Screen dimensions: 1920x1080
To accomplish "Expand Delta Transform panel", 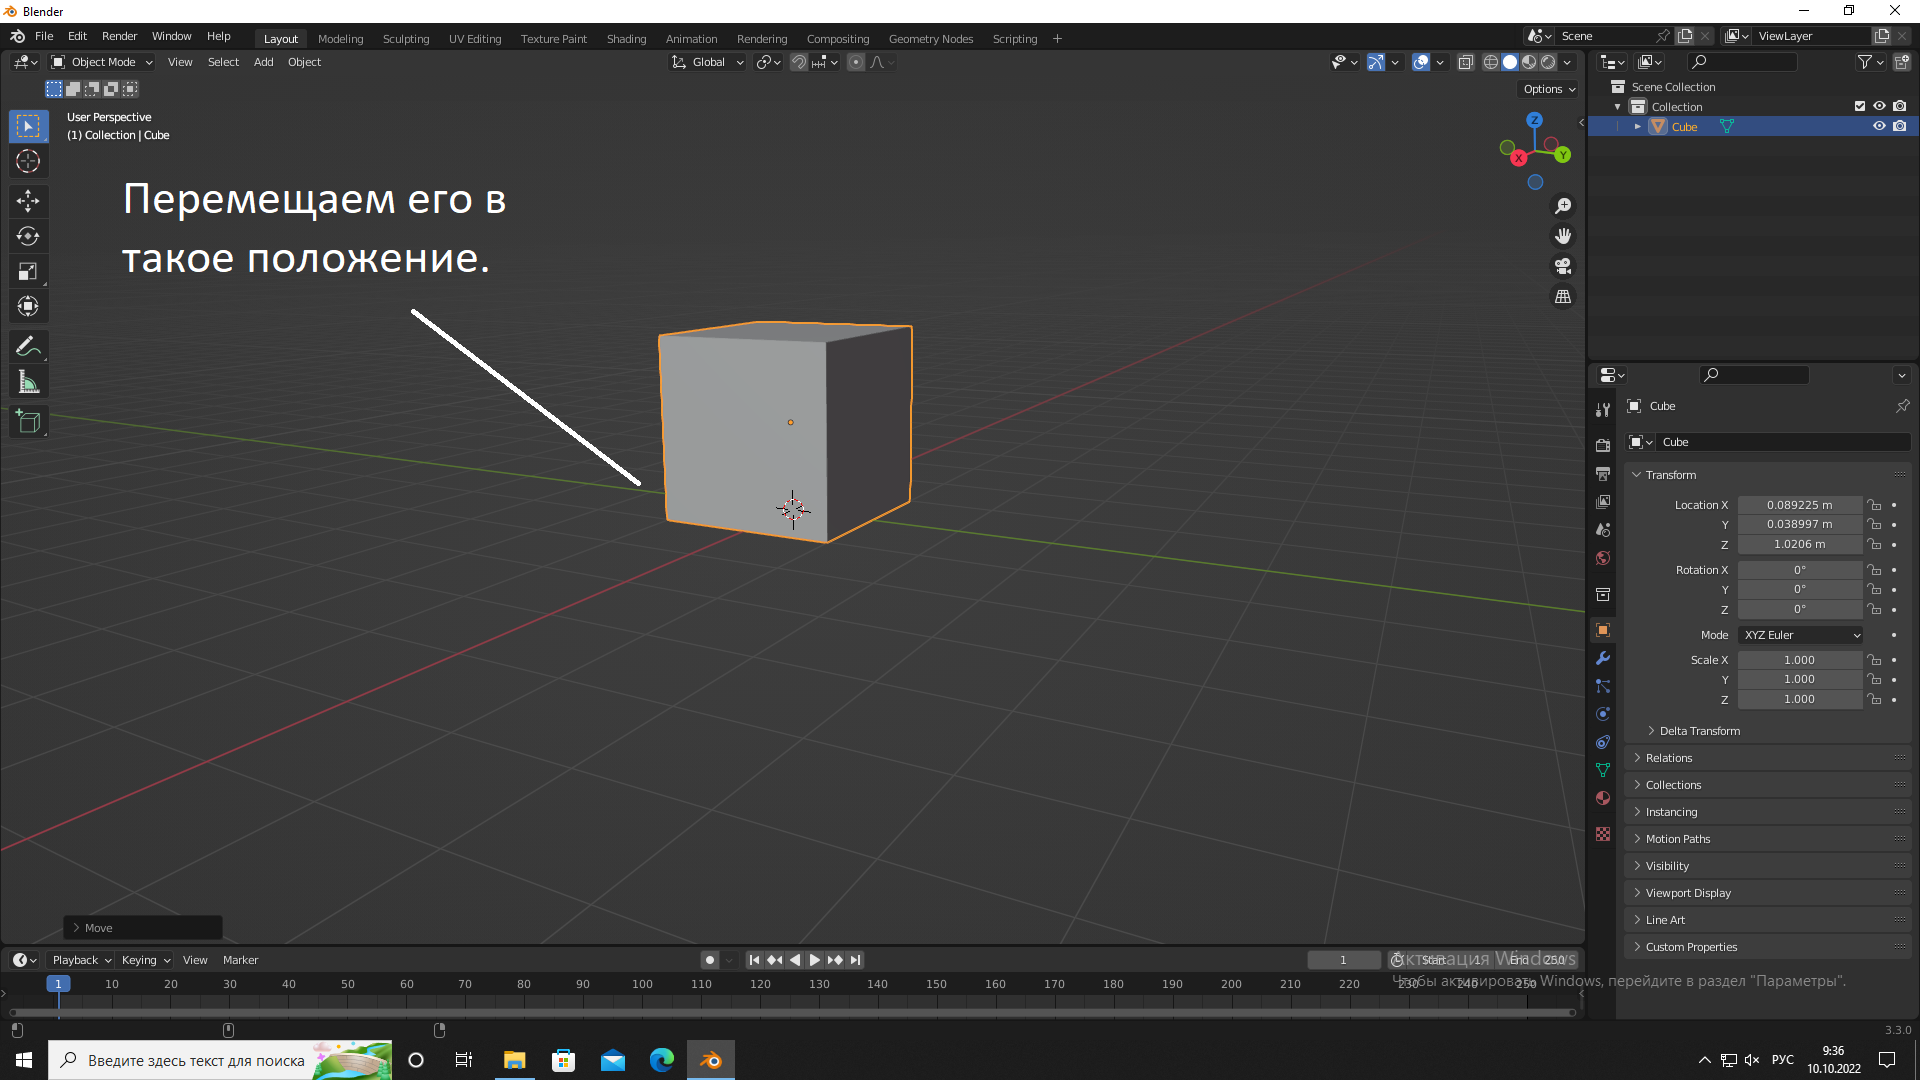I will (1700, 731).
